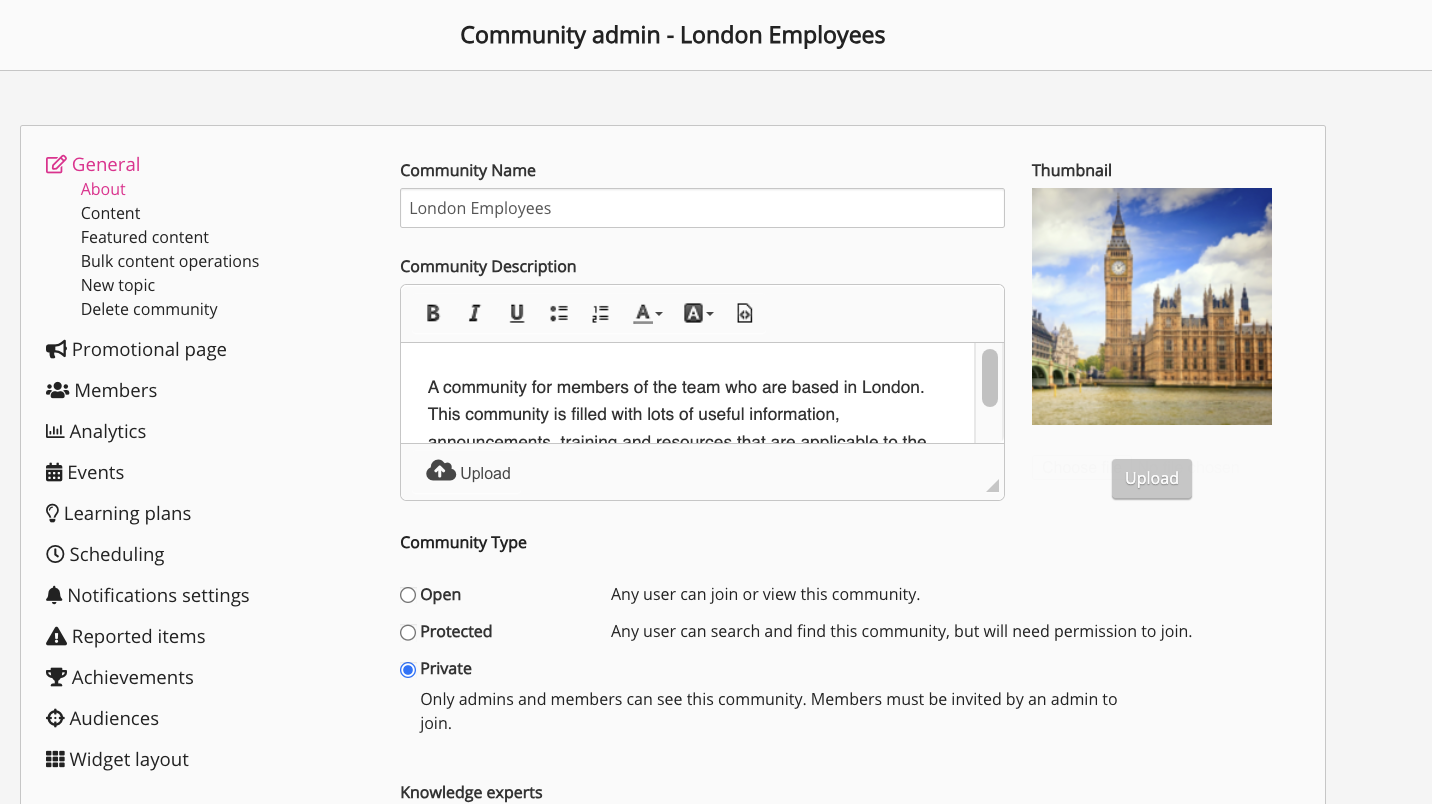
Task: Select the Private community type radio
Action: click(408, 669)
